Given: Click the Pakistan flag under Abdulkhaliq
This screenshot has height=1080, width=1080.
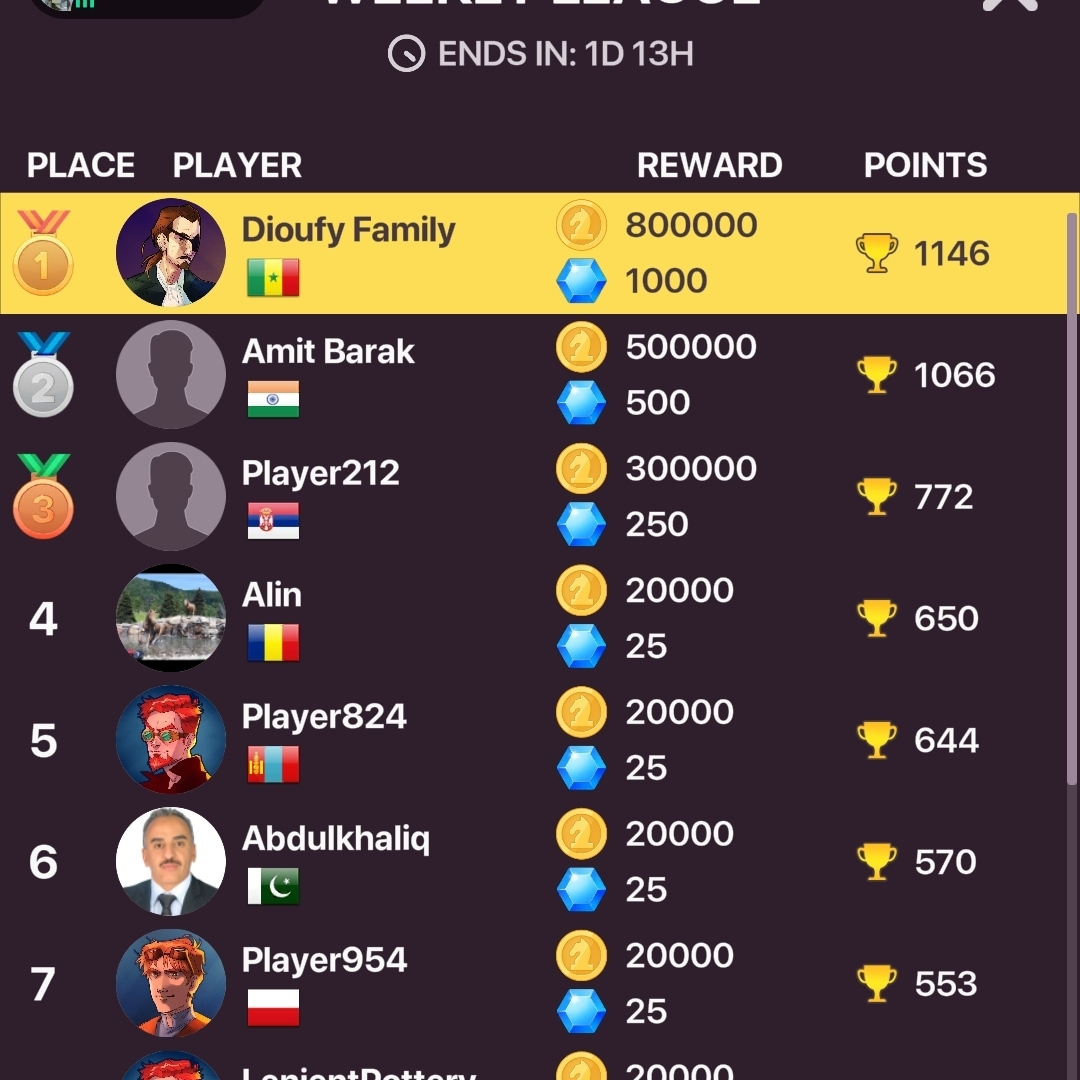Looking at the screenshot, I should click(x=273, y=886).
